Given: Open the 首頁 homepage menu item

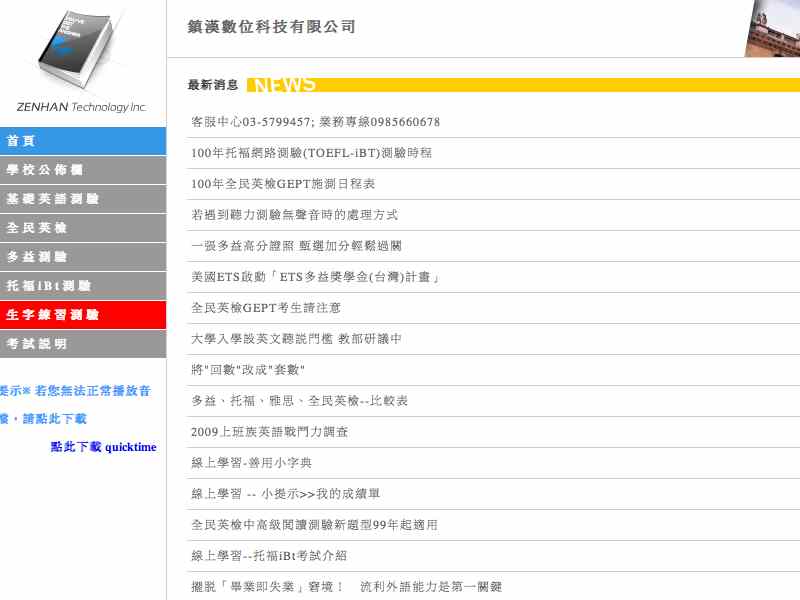Looking at the screenshot, I should [80, 141].
